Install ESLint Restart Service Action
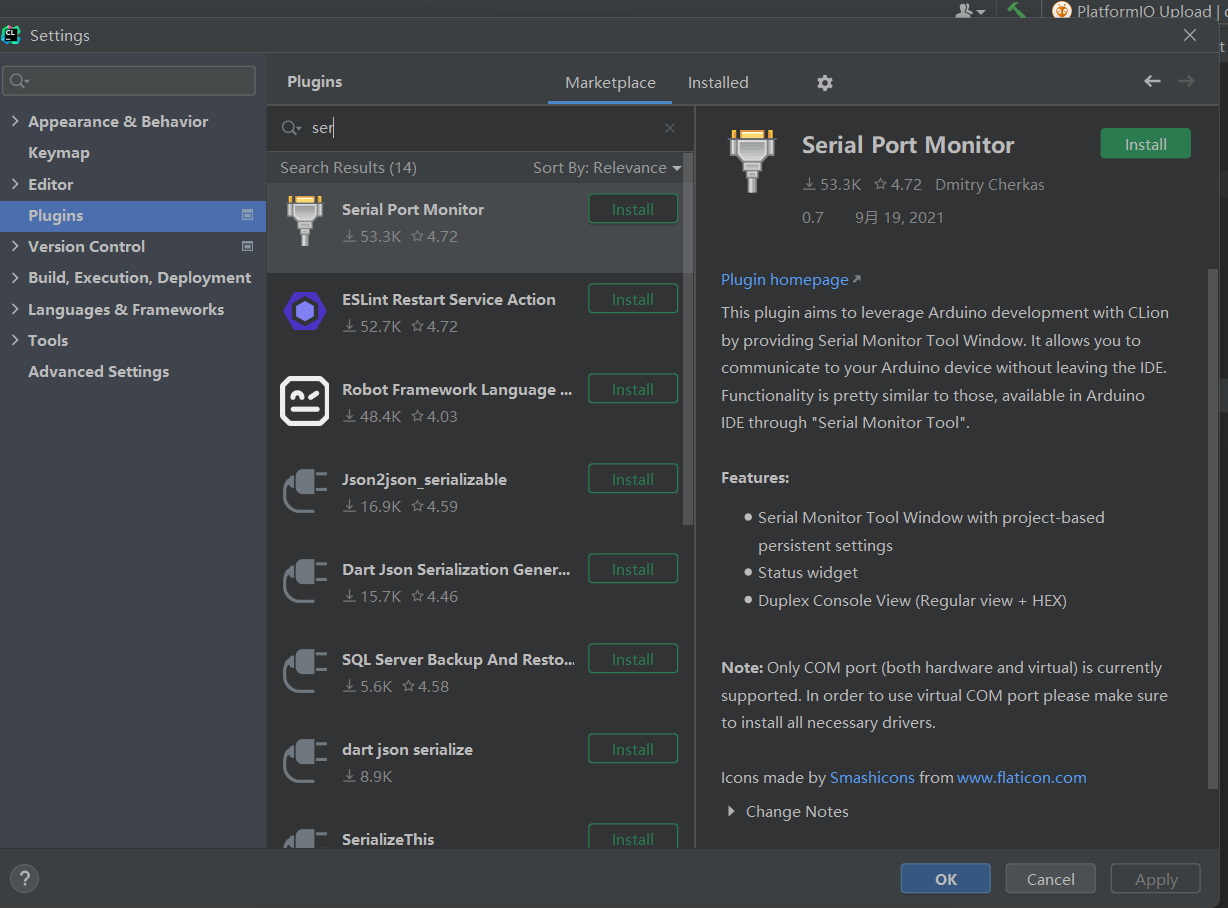The height and width of the screenshot is (908, 1228). click(x=633, y=299)
